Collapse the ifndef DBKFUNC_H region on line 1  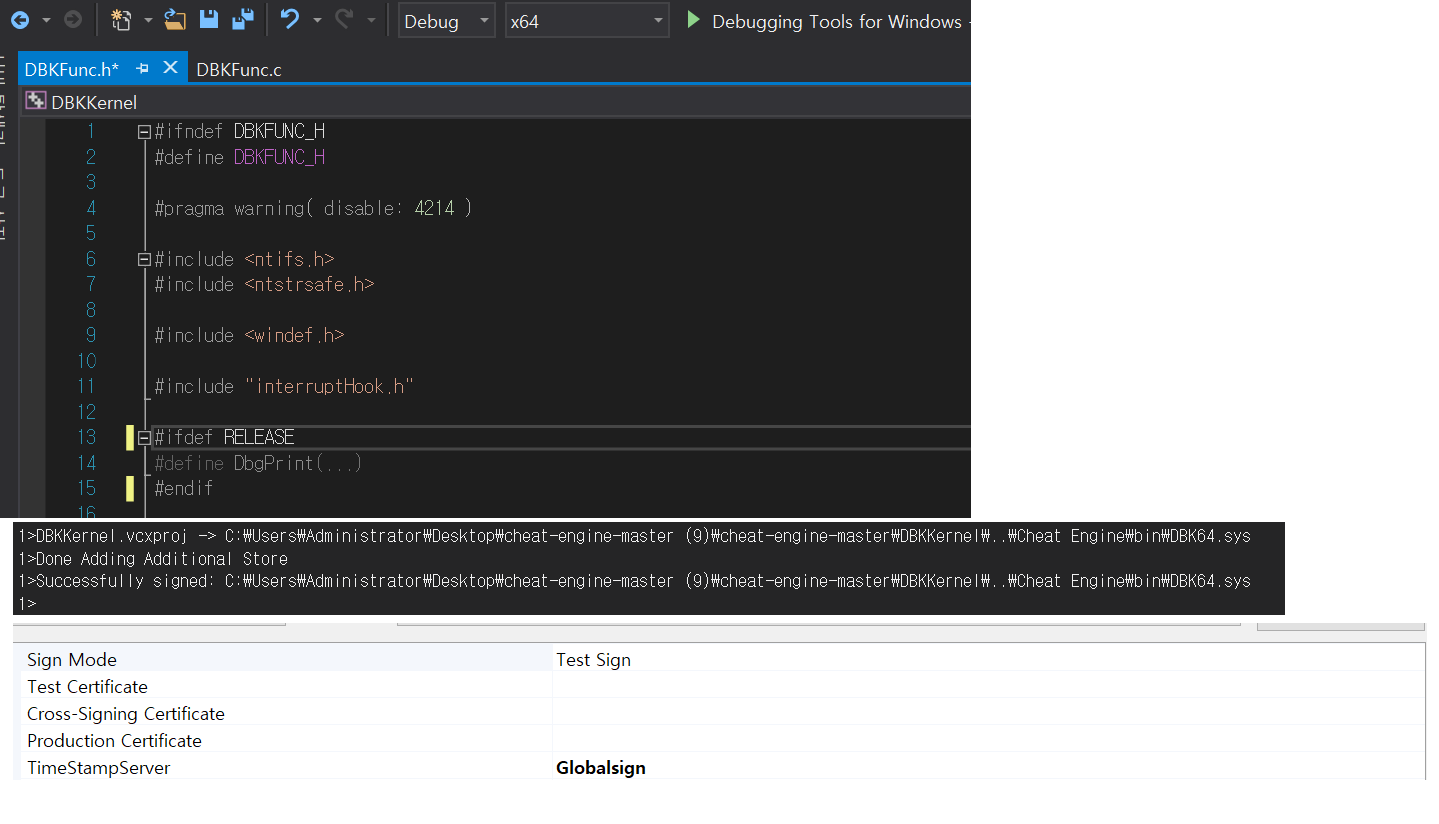click(143, 130)
